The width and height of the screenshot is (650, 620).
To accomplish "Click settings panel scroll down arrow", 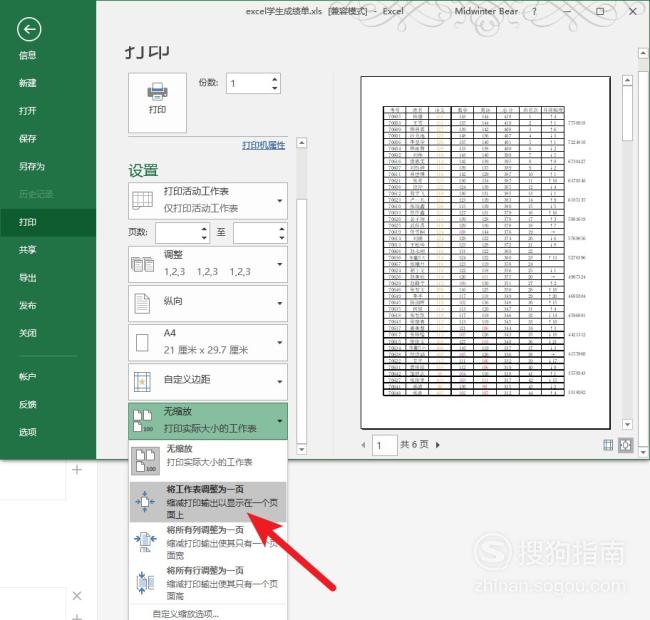I will pos(302,449).
